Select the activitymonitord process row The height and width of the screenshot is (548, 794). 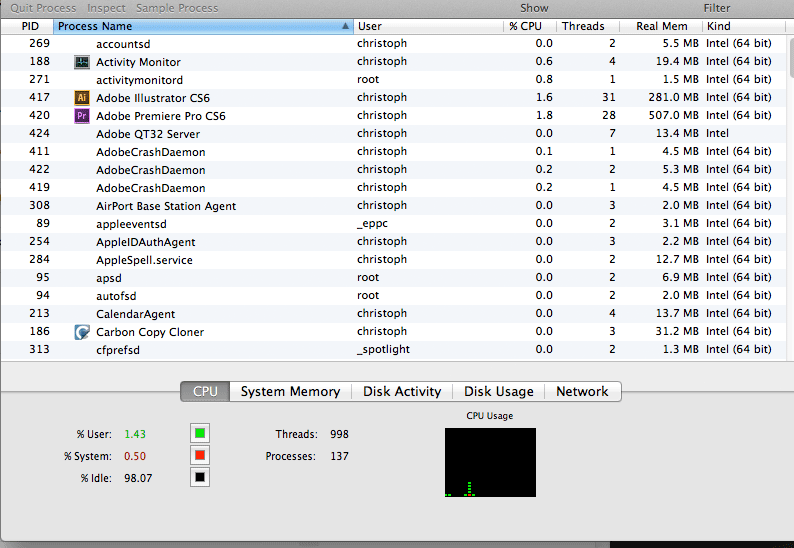coord(393,80)
